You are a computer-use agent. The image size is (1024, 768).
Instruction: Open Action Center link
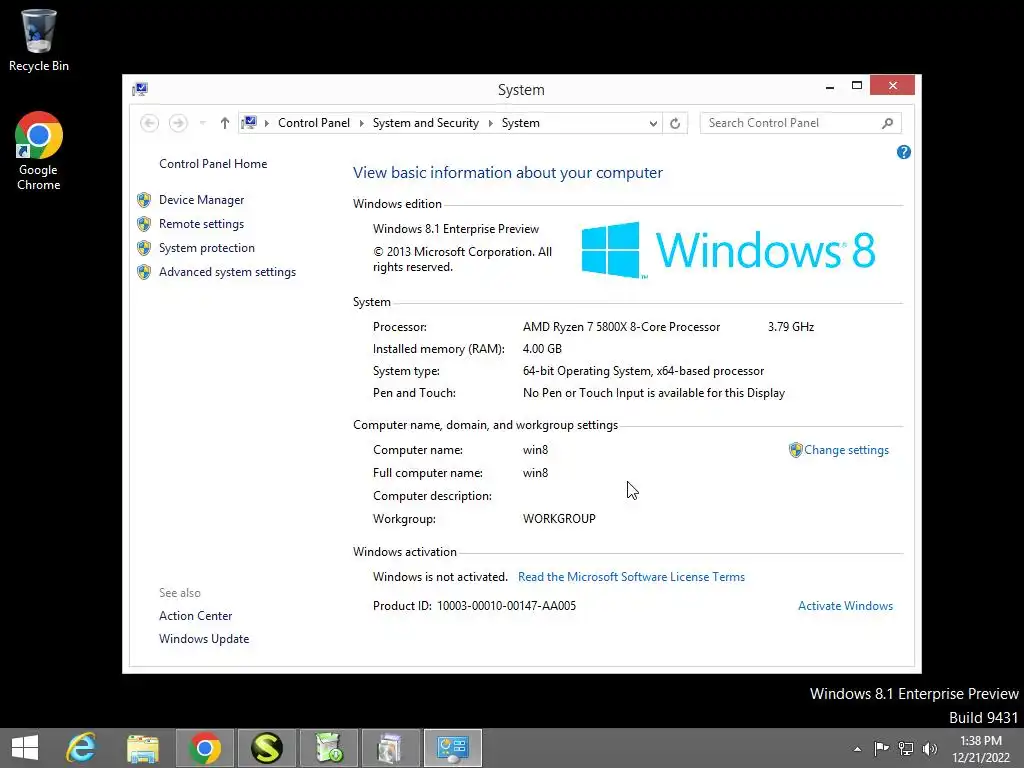pyautogui.click(x=195, y=616)
